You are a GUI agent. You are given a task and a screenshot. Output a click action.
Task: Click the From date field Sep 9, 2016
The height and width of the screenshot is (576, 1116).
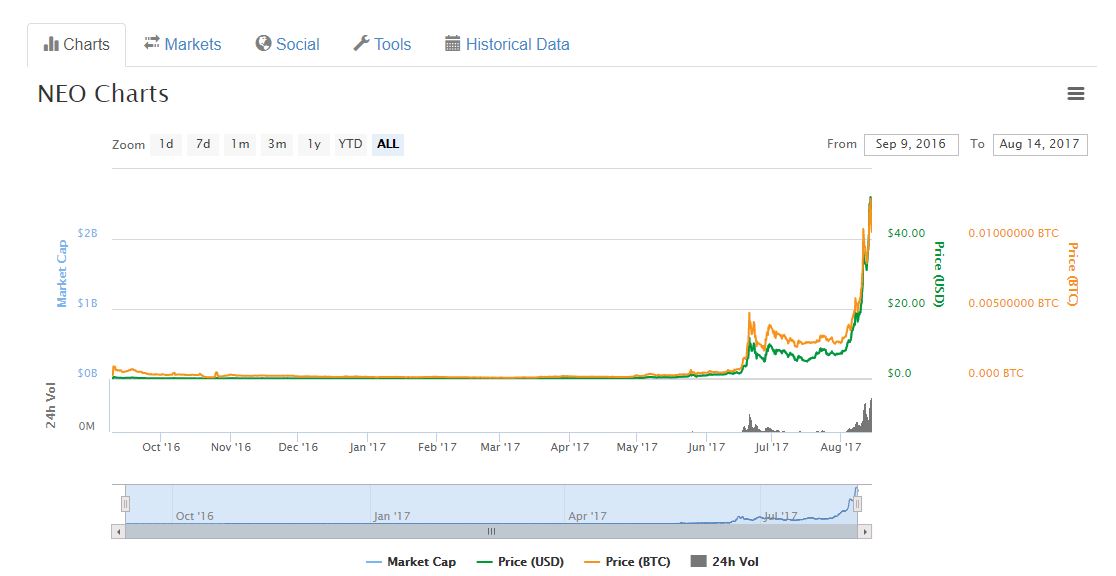click(x=911, y=144)
